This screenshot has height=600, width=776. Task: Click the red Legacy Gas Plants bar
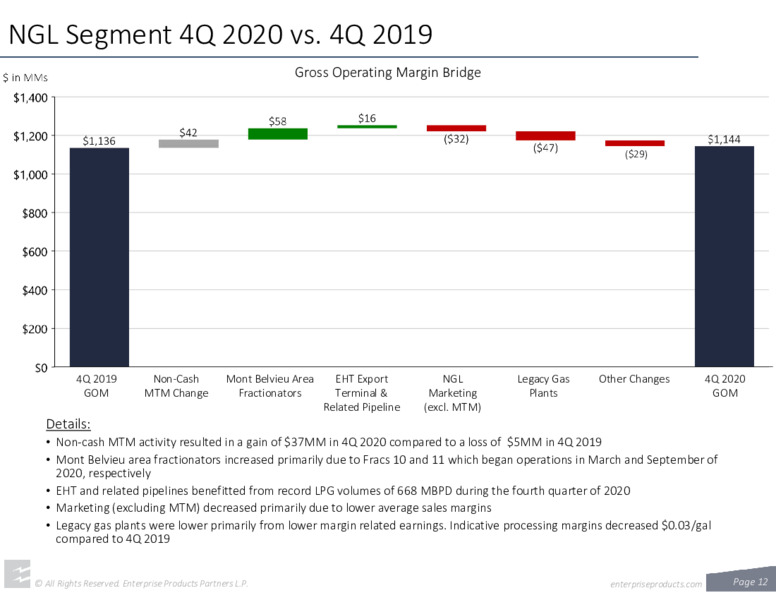pos(545,136)
